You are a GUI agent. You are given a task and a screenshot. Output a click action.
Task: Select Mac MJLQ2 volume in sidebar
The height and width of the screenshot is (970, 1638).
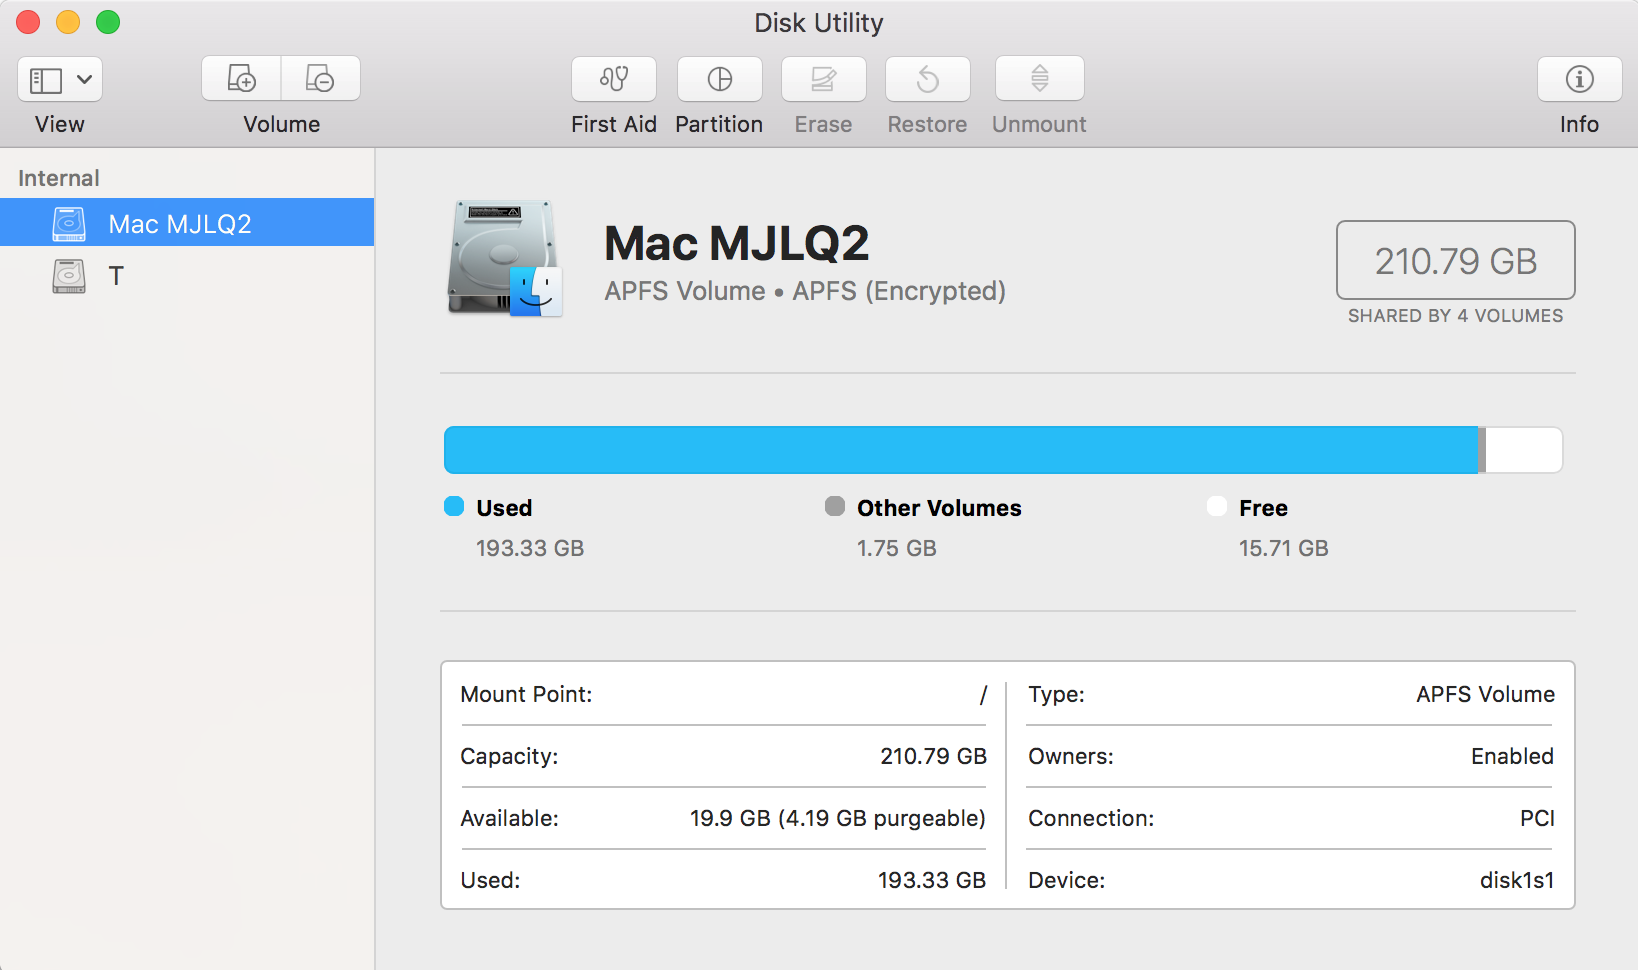tap(187, 222)
